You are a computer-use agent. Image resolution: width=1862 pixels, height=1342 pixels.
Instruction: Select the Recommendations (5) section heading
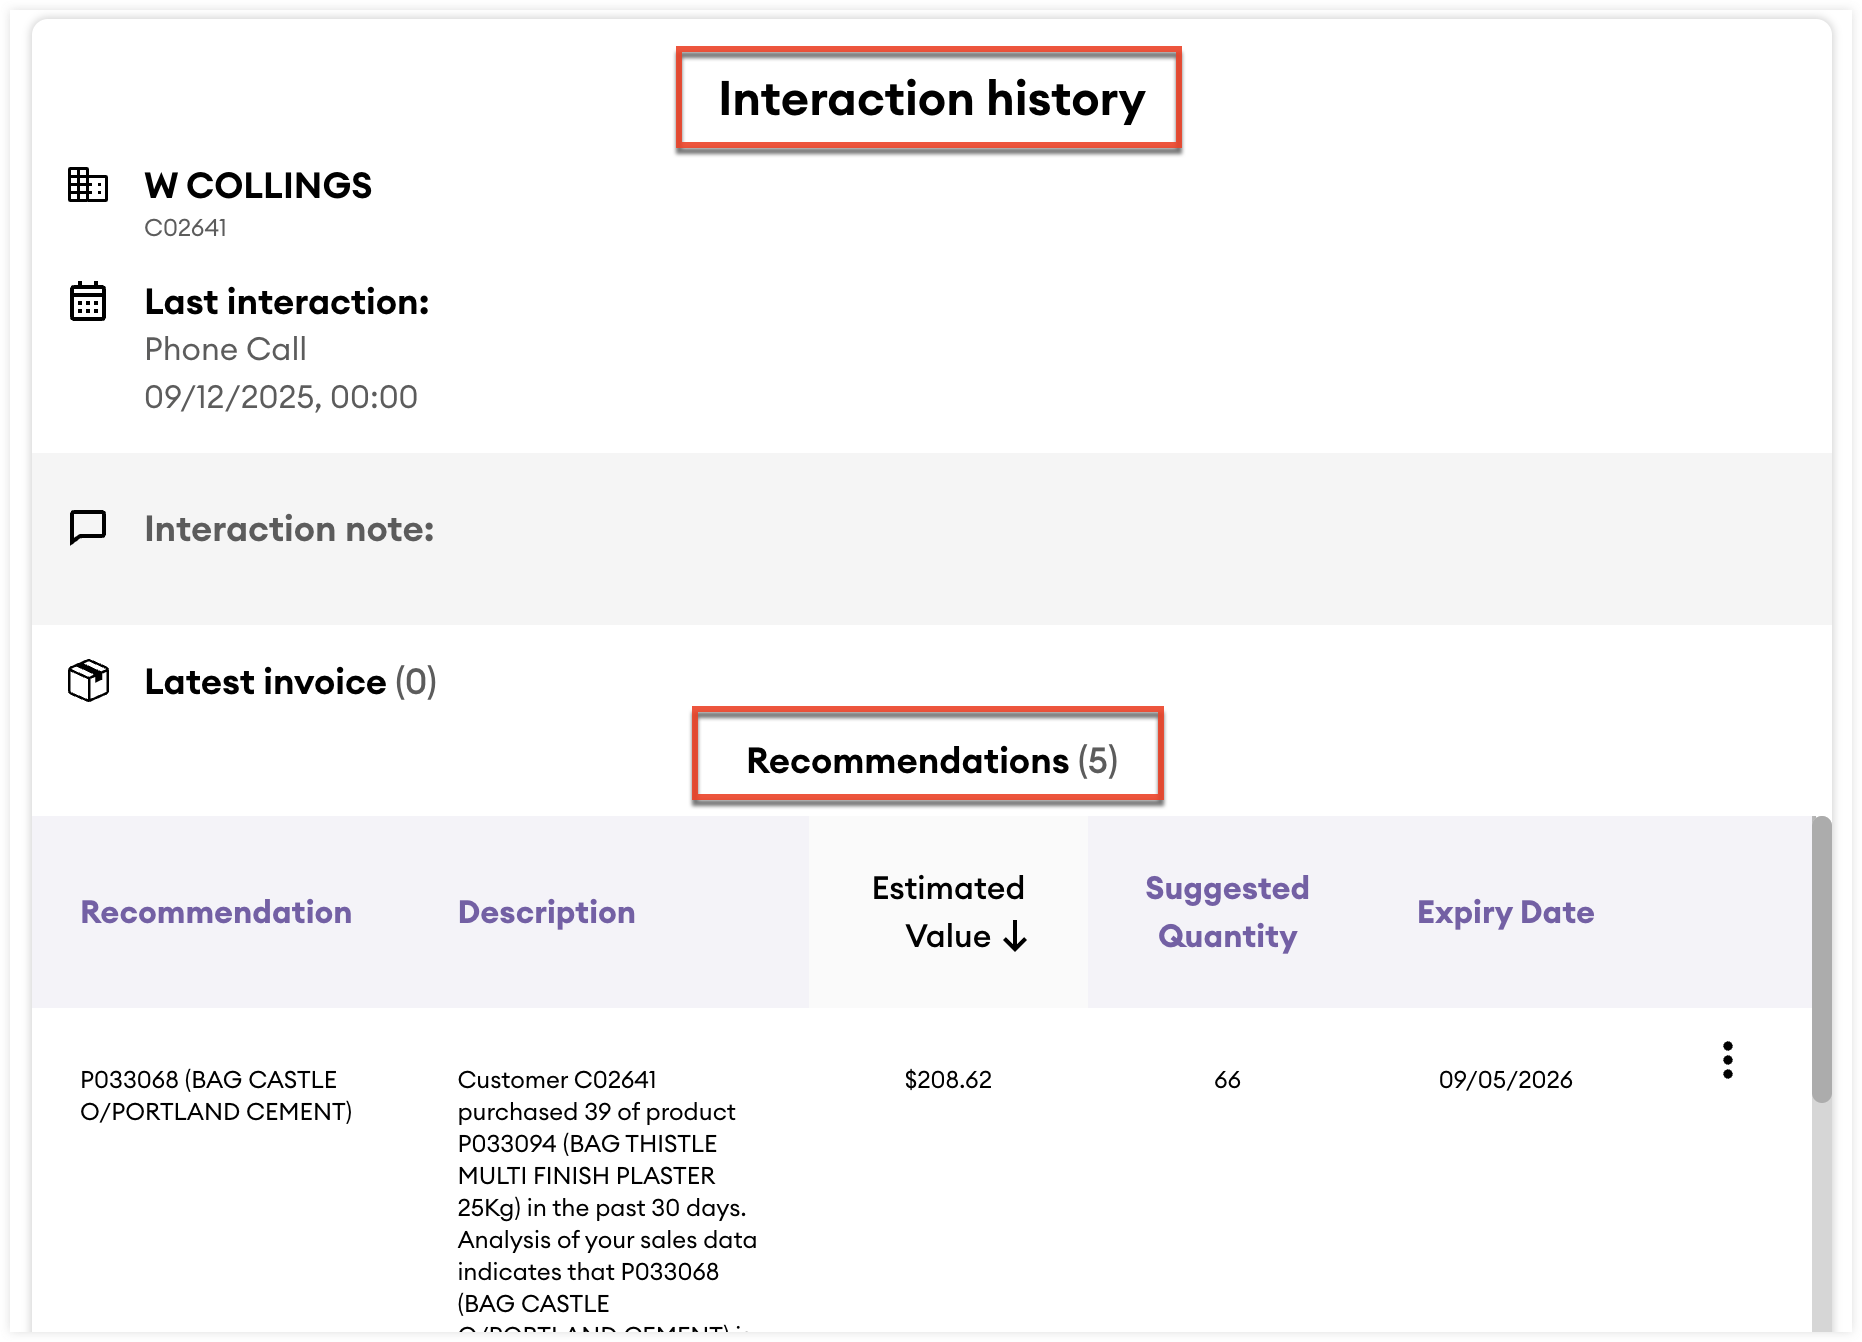(x=931, y=760)
